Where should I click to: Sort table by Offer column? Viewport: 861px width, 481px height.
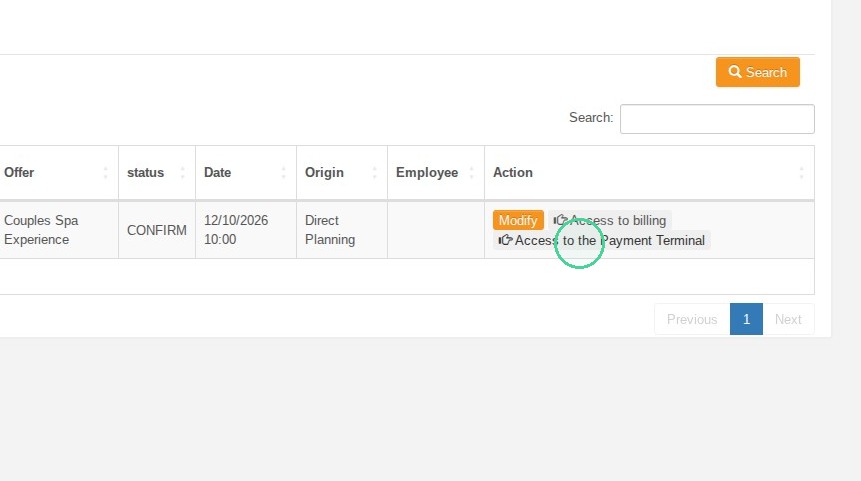point(59,172)
